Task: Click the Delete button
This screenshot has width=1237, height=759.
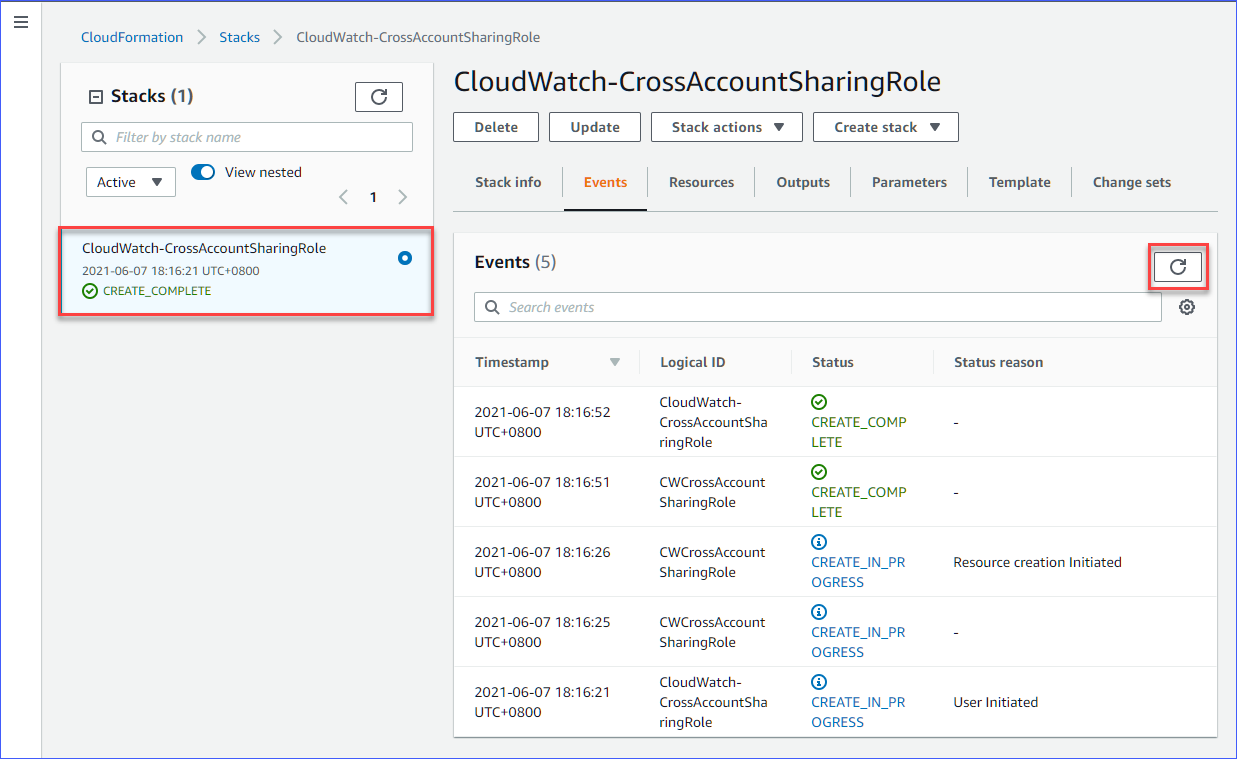Action: tap(496, 127)
